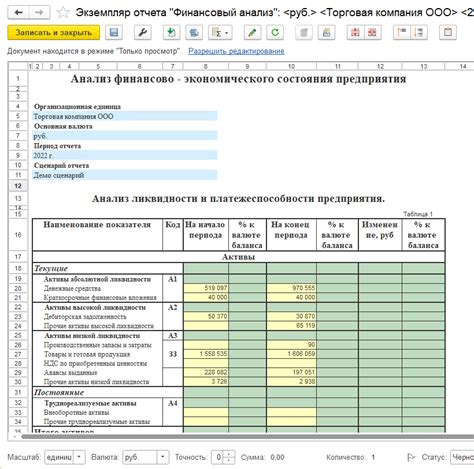
Task: Click the Активы высокой ликвидности heading
Action: (95, 307)
